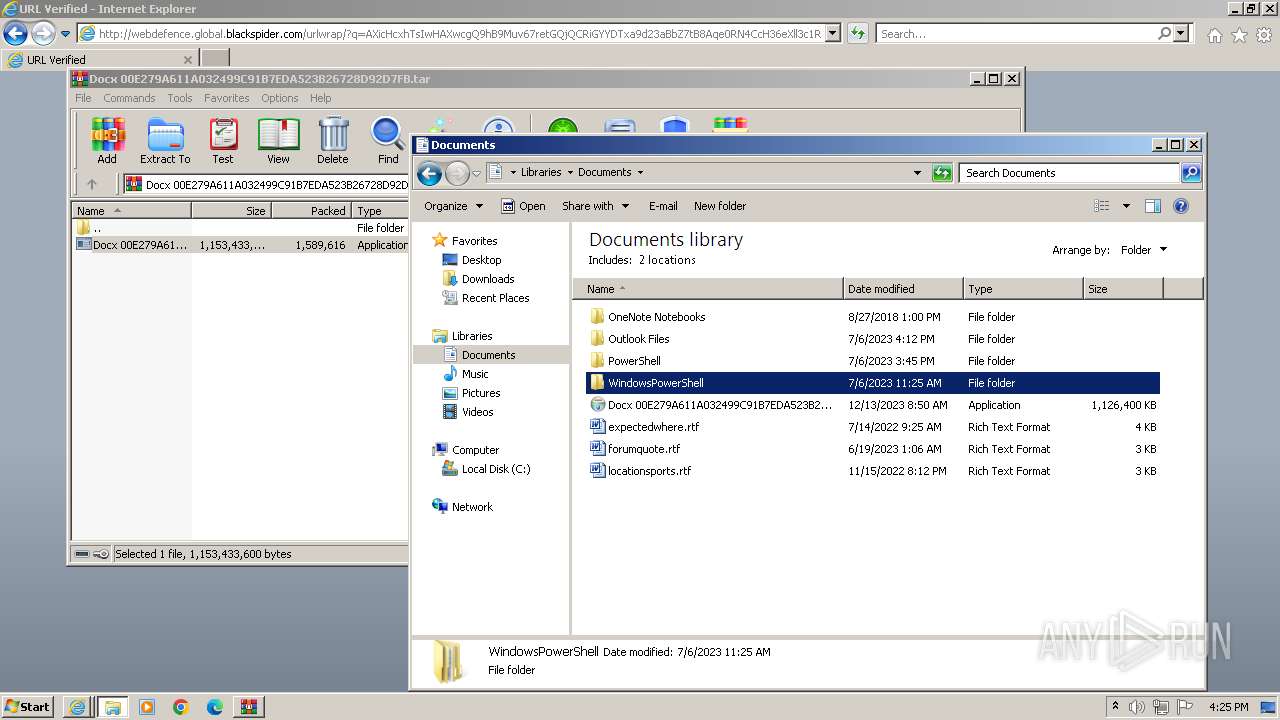Click Internet Explorer search box
Image resolution: width=1280 pixels, height=720 pixels.
(1015, 34)
